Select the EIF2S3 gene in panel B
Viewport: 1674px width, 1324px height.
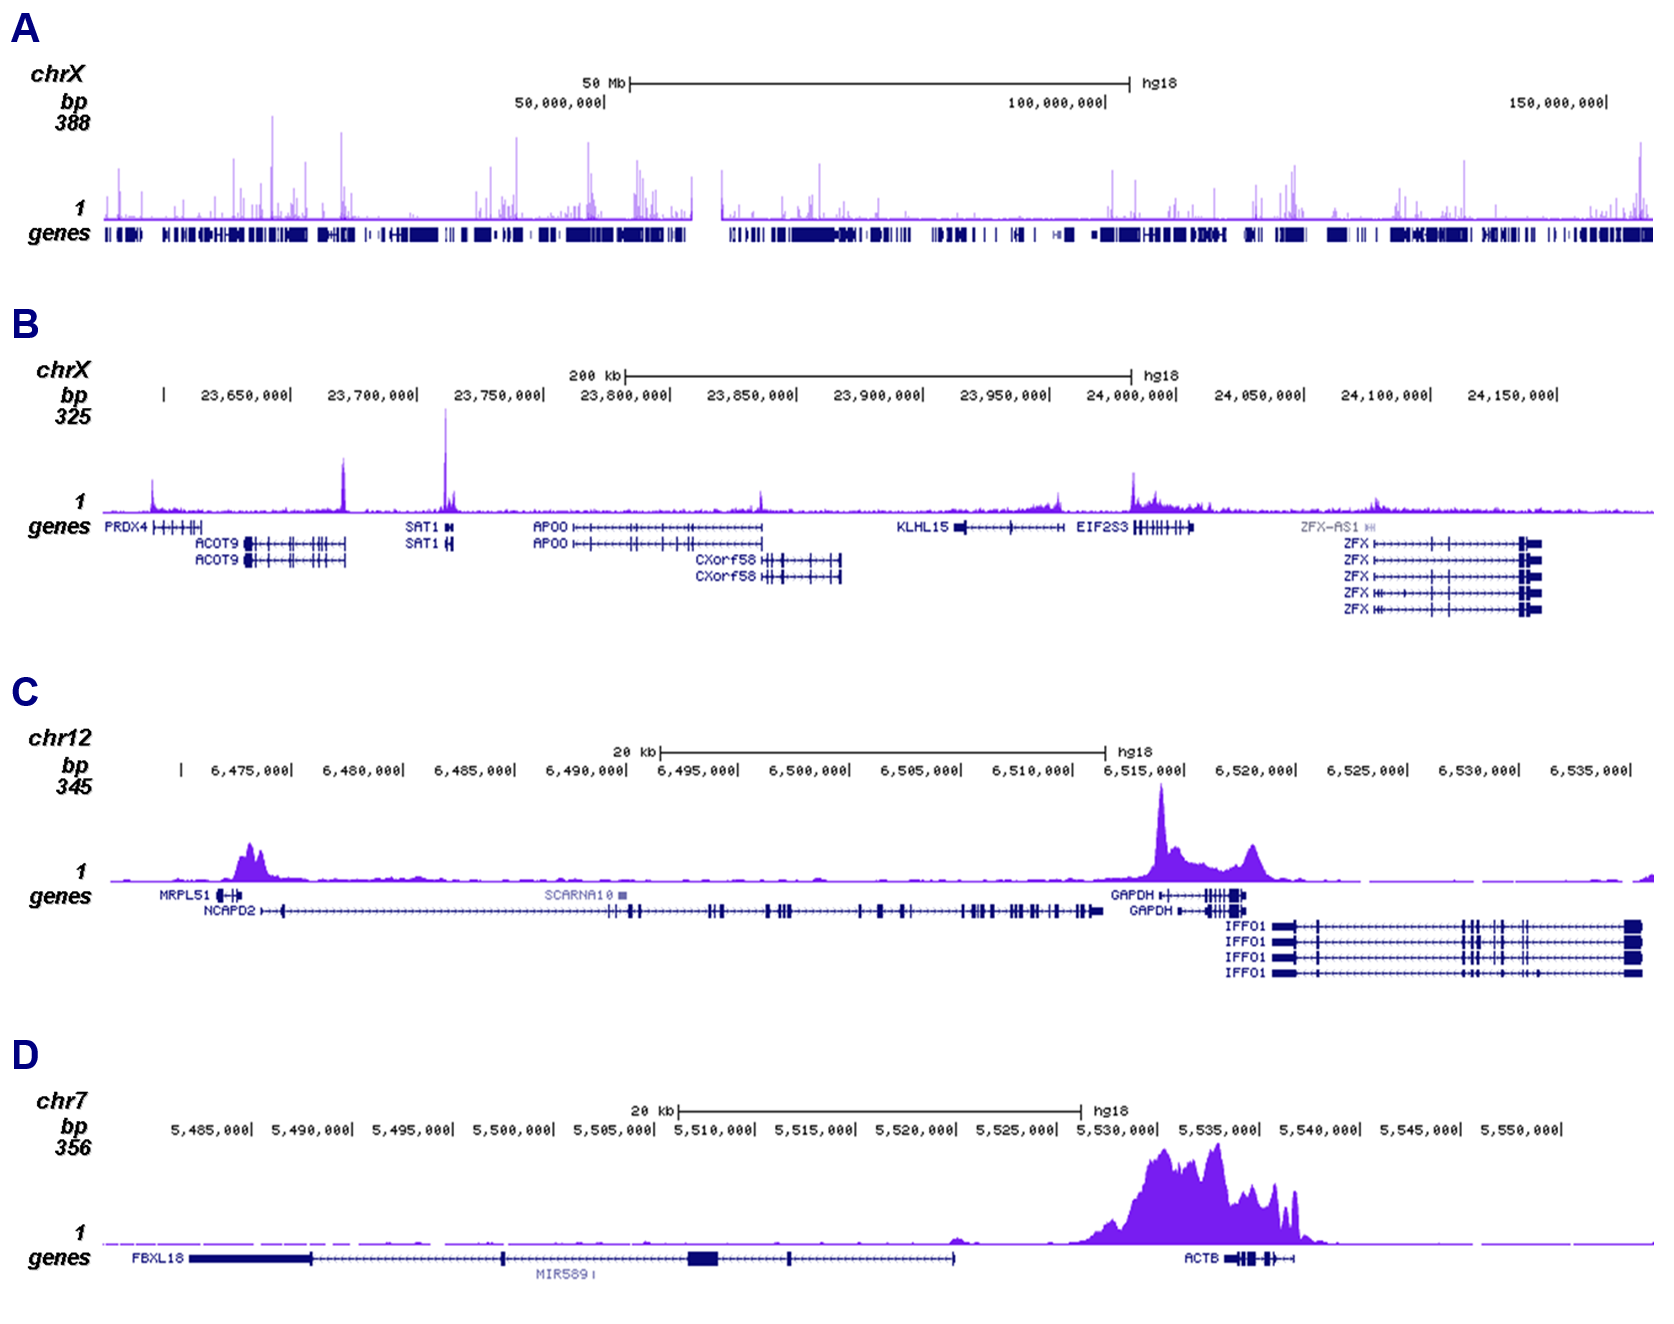pos(1100,525)
